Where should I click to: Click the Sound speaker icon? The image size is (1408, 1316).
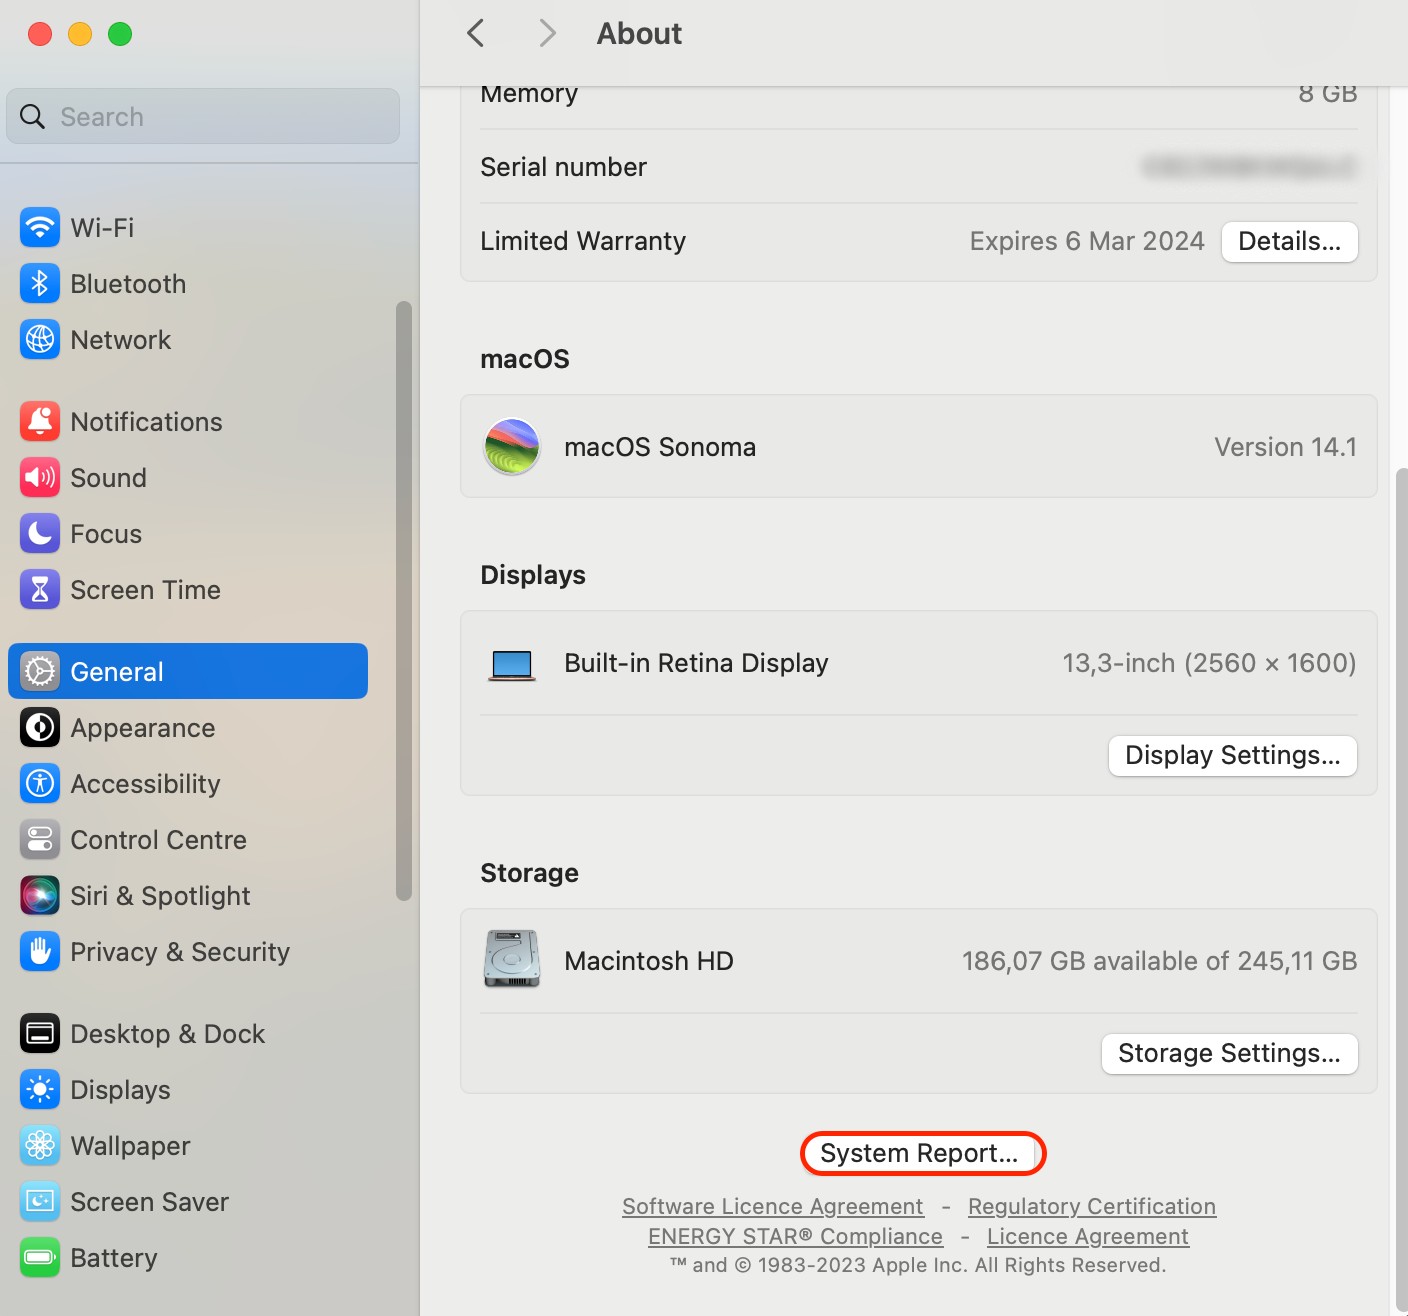click(x=40, y=478)
